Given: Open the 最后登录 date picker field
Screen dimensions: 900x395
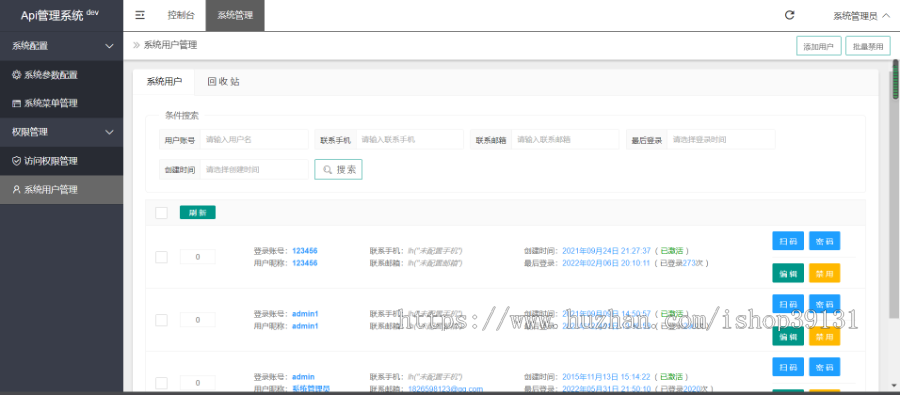Looking at the screenshot, I should tap(721, 140).
